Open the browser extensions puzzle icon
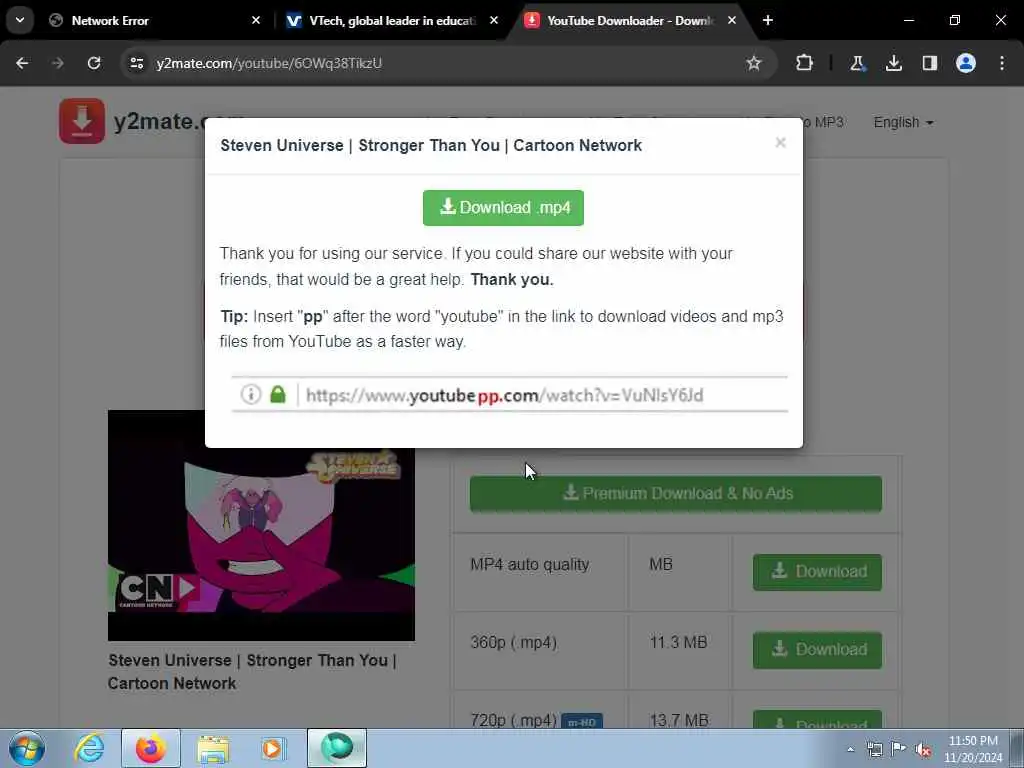The width and height of the screenshot is (1024, 768). (x=805, y=63)
